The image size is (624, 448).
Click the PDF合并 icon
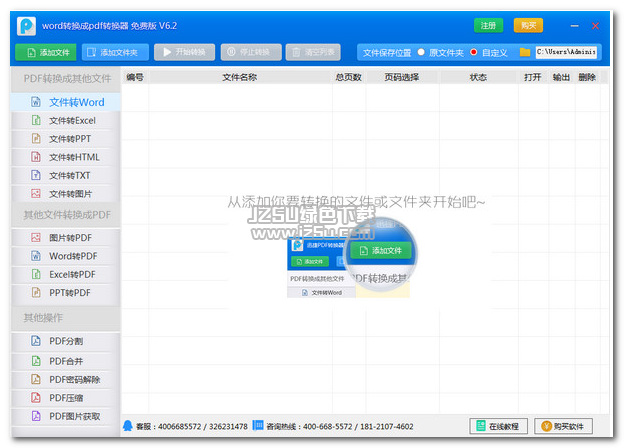tap(36, 361)
